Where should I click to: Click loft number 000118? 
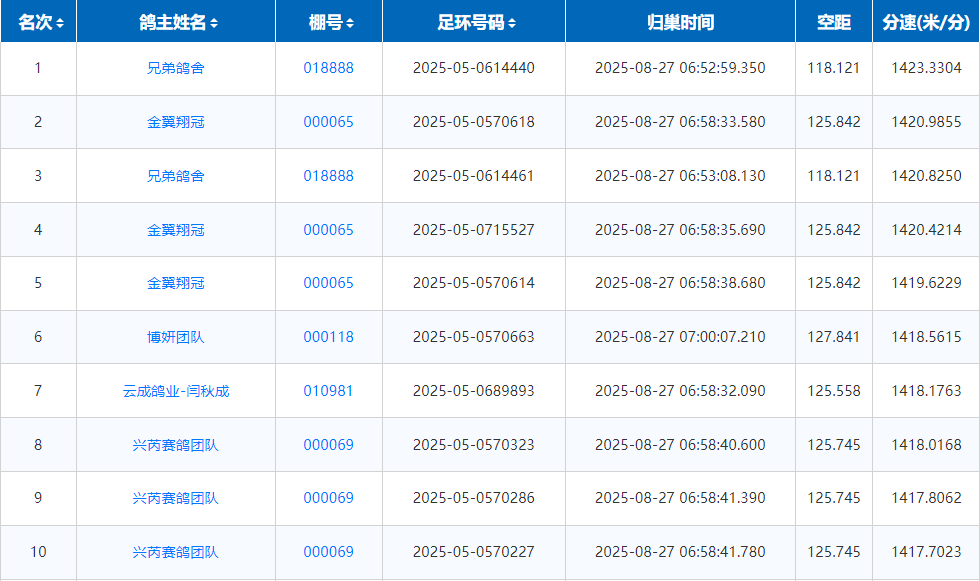pyautogui.click(x=329, y=337)
